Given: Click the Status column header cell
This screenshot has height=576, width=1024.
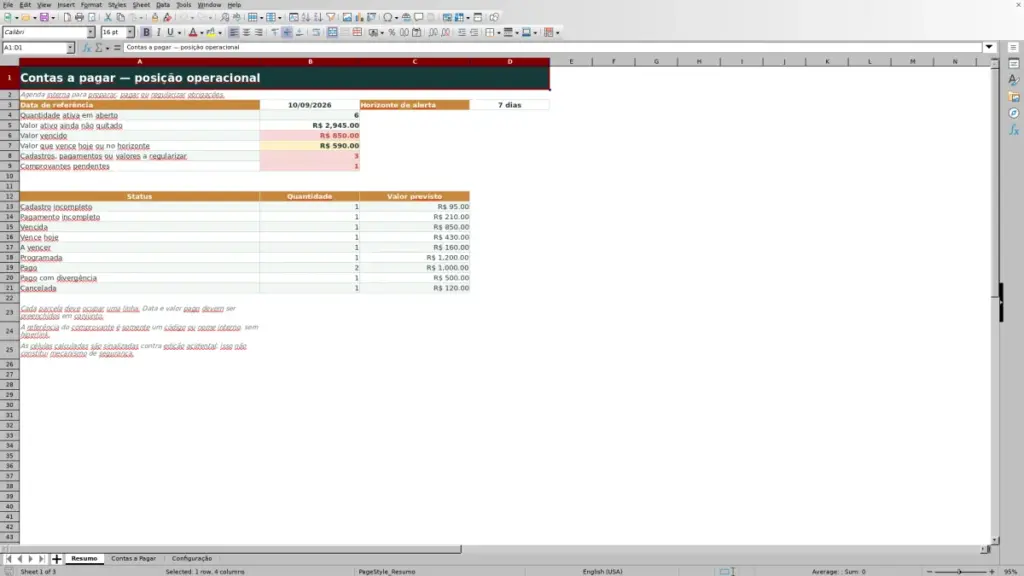Looking at the screenshot, I should click(x=139, y=197).
